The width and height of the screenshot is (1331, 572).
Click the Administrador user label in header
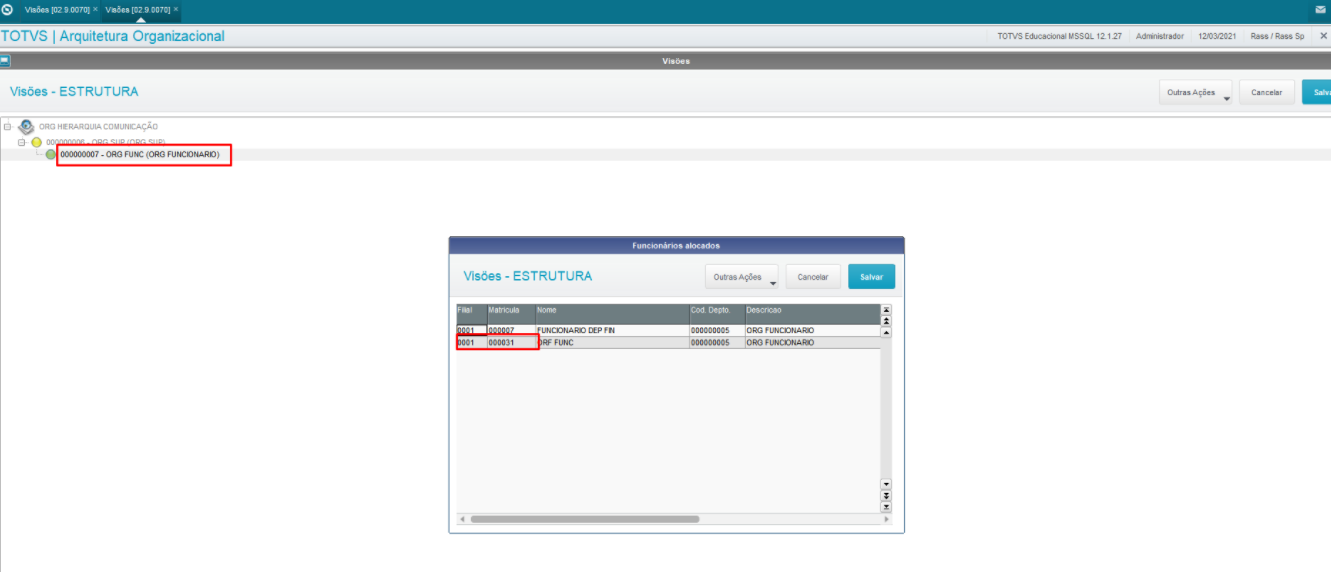(1160, 36)
